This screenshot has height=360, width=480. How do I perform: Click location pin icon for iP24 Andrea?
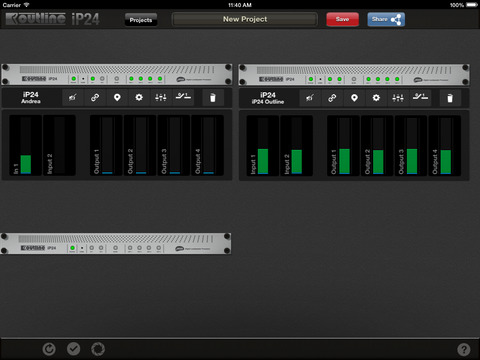[117, 98]
